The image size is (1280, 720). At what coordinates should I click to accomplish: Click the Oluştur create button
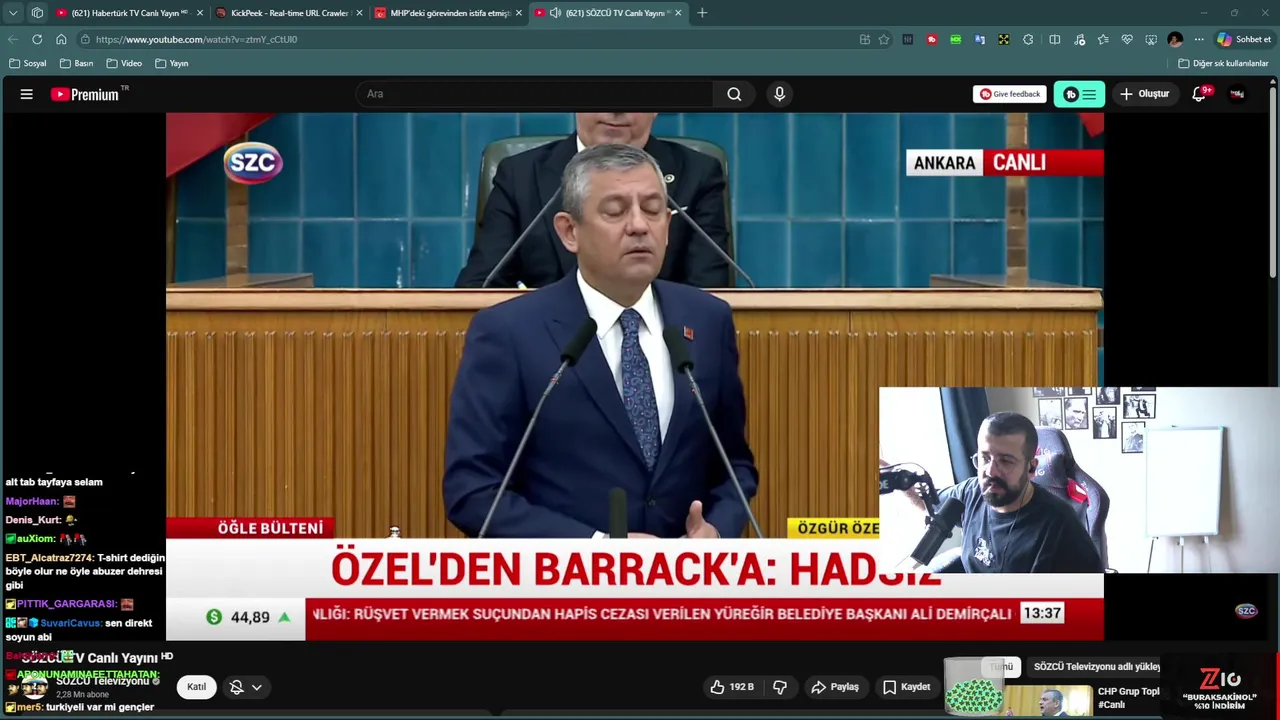tap(1144, 94)
